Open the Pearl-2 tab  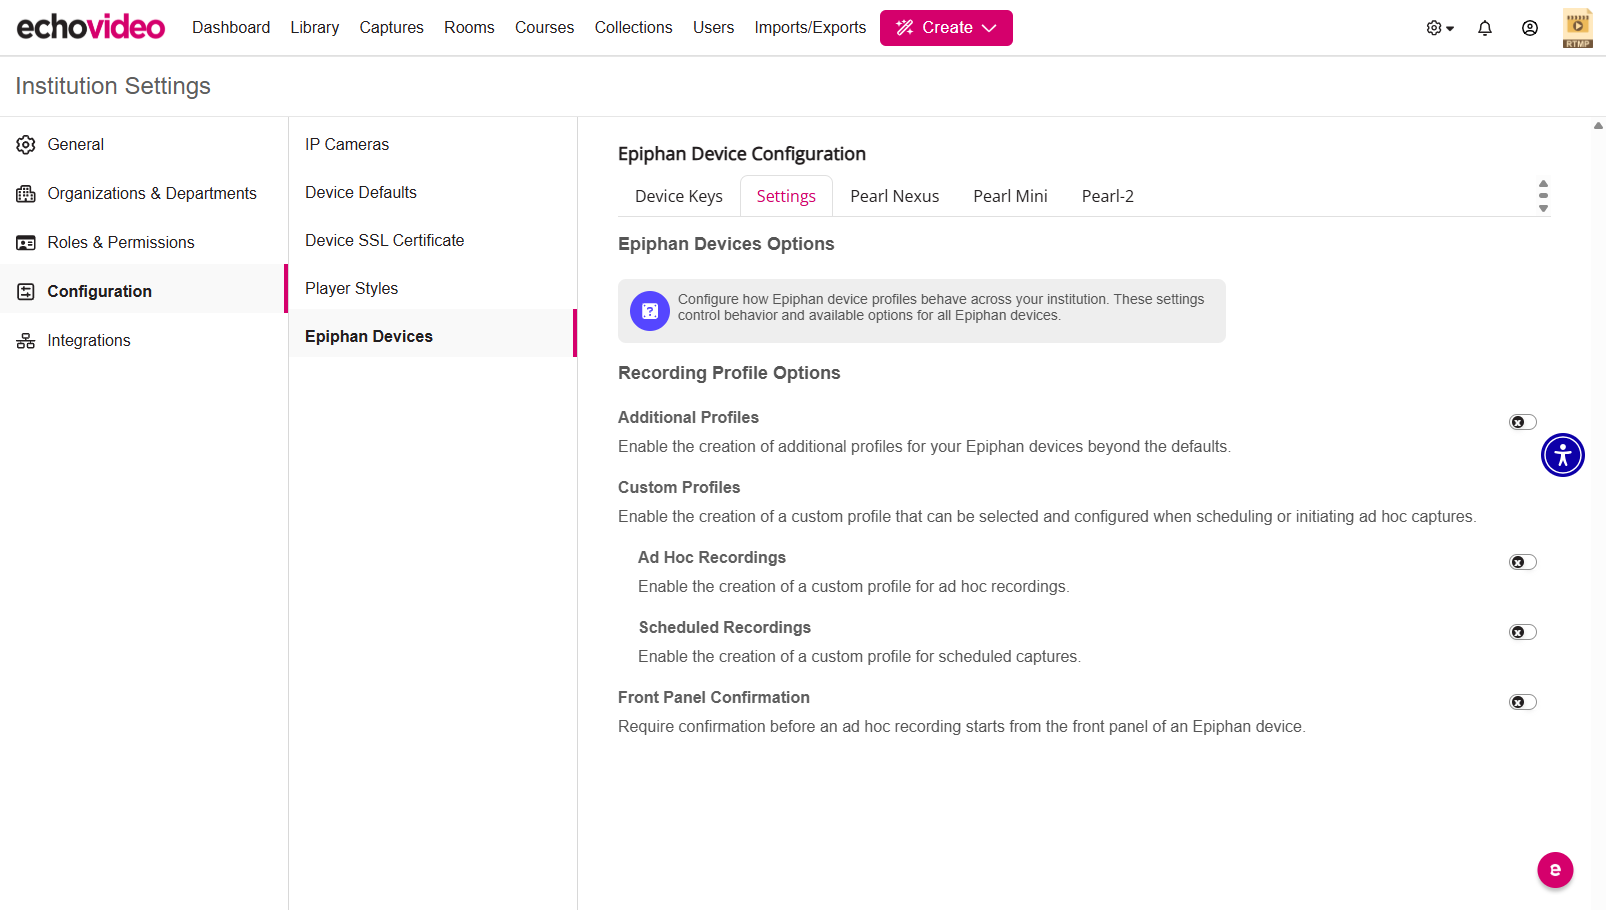click(1108, 196)
